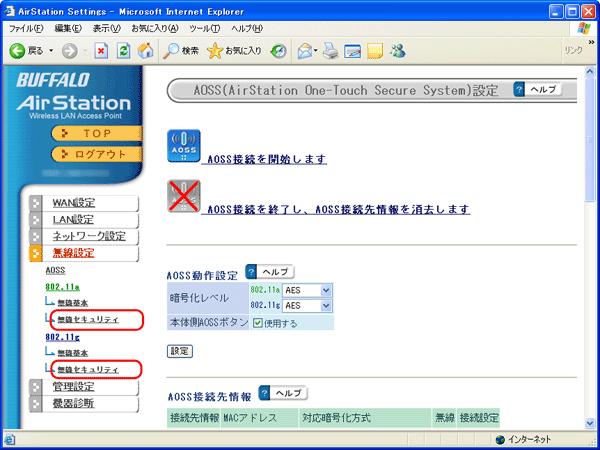This screenshot has height=450, width=600.
Task: Open WAN設定 in sidebar
Action: pyautogui.click(x=74, y=203)
